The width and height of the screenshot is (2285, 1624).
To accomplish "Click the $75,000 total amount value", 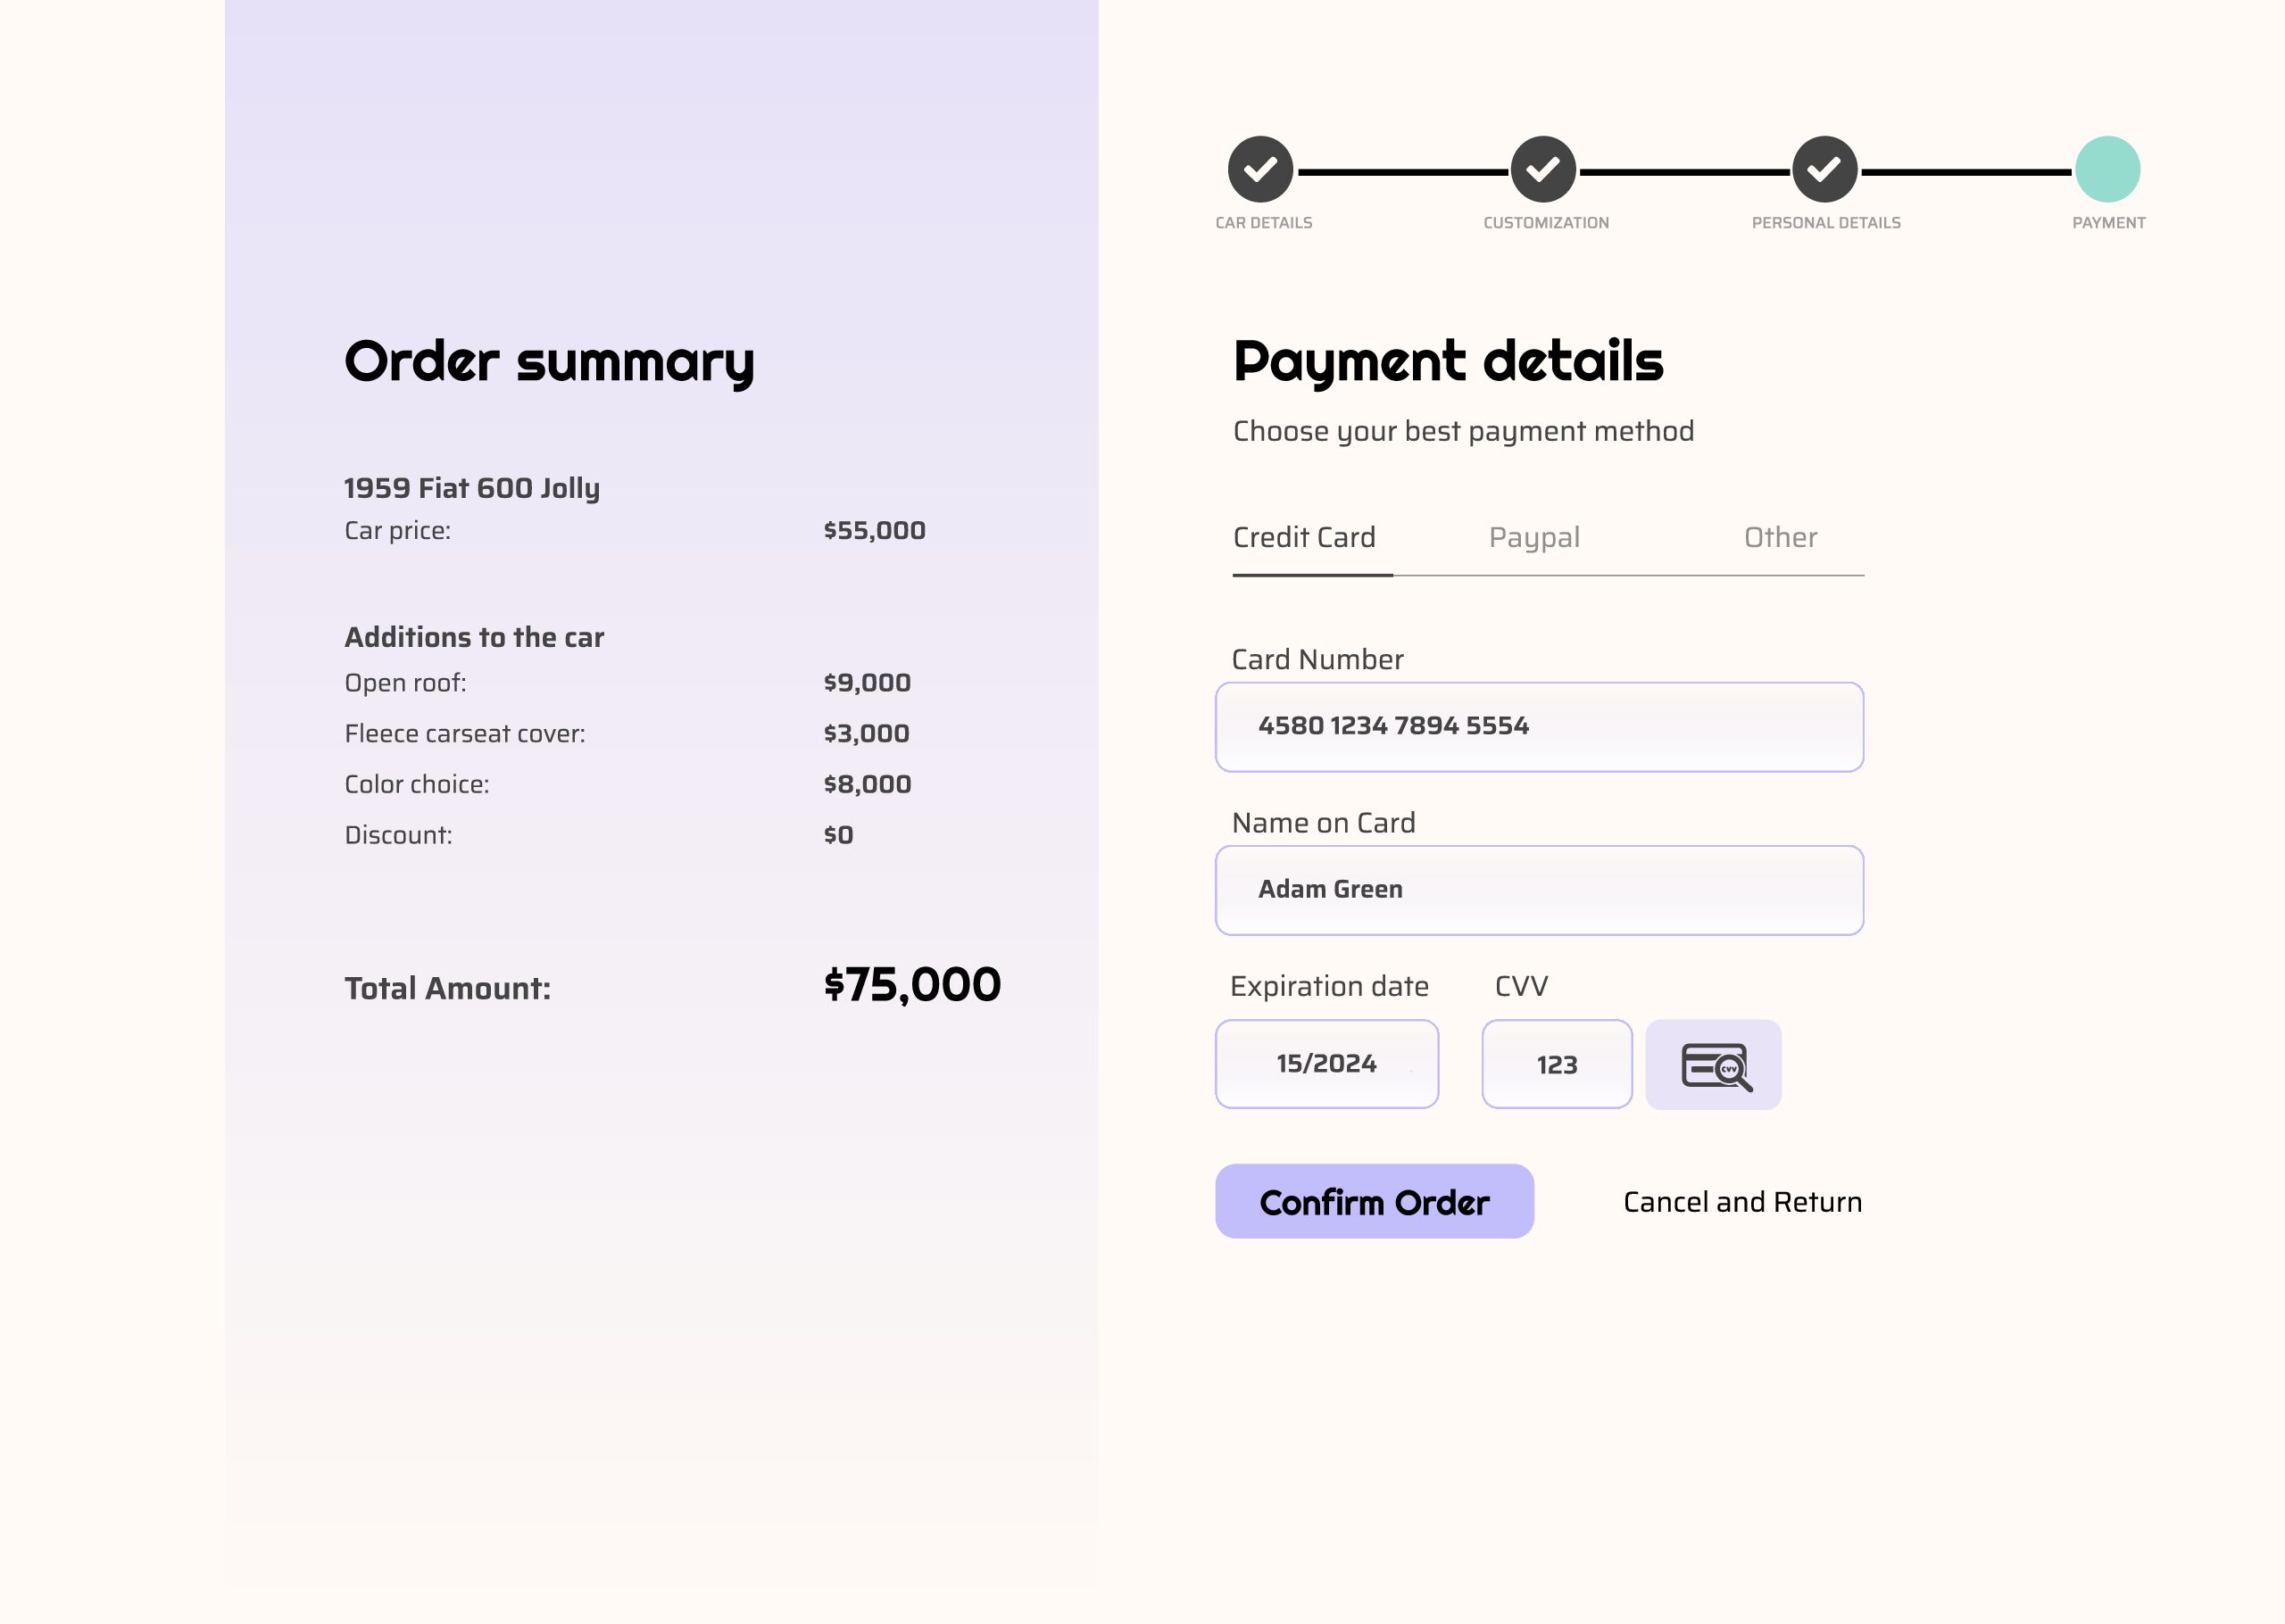I will pyautogui.click(x=912, y=985).
